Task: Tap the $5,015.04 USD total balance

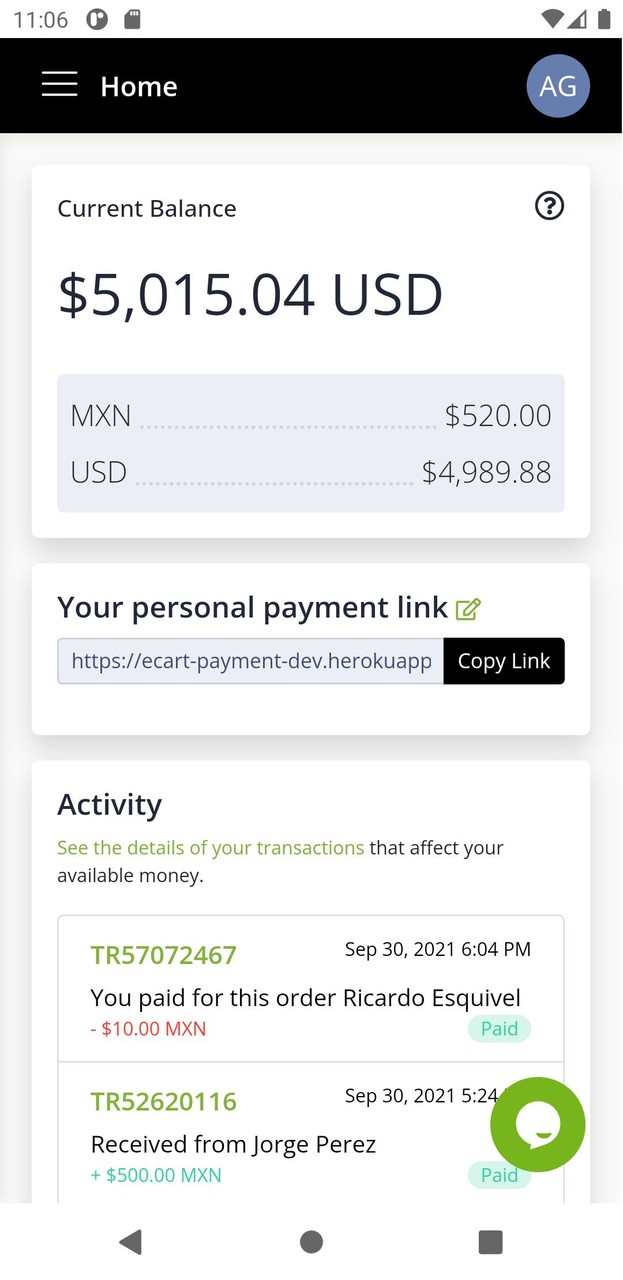Action: tap(249, 293)
